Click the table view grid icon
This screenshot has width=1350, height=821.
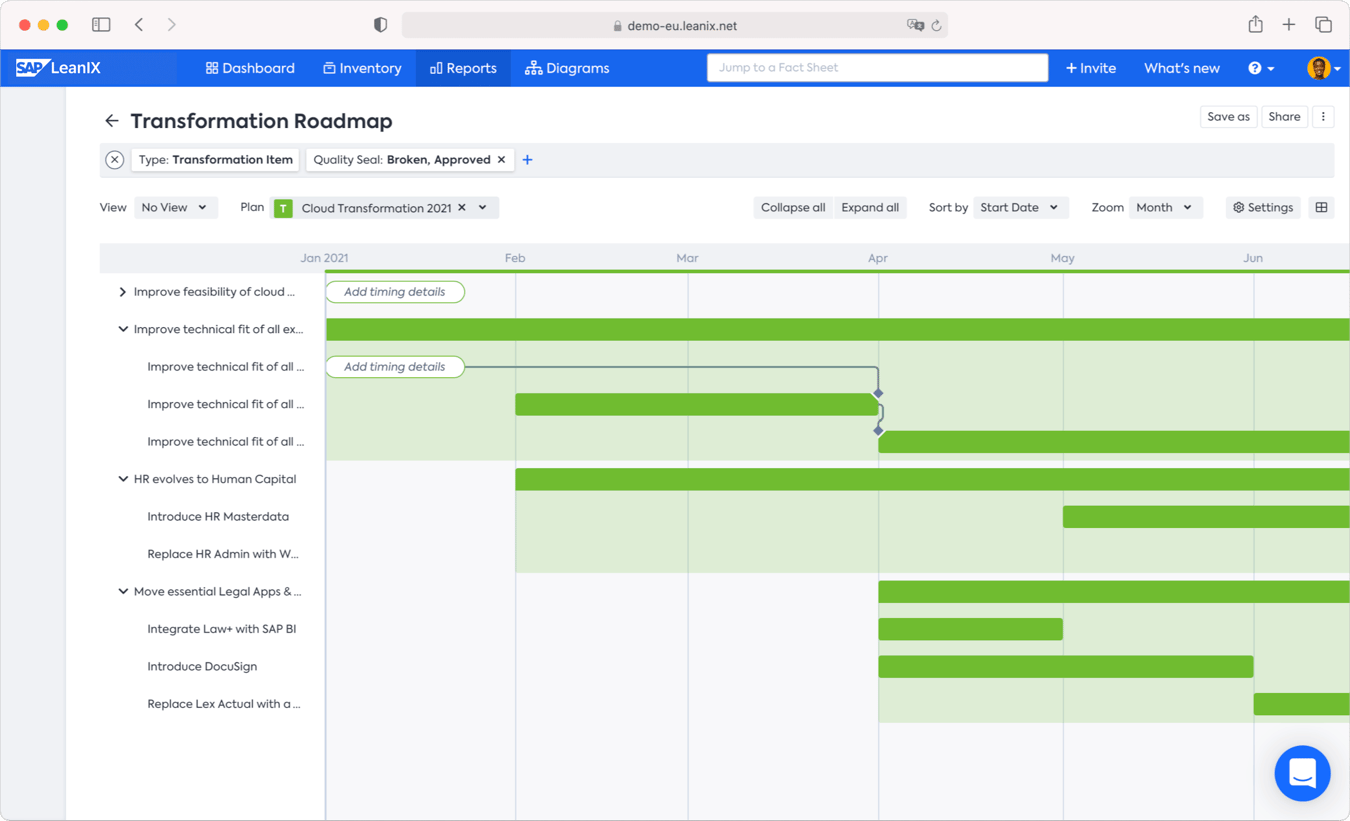1321,208
